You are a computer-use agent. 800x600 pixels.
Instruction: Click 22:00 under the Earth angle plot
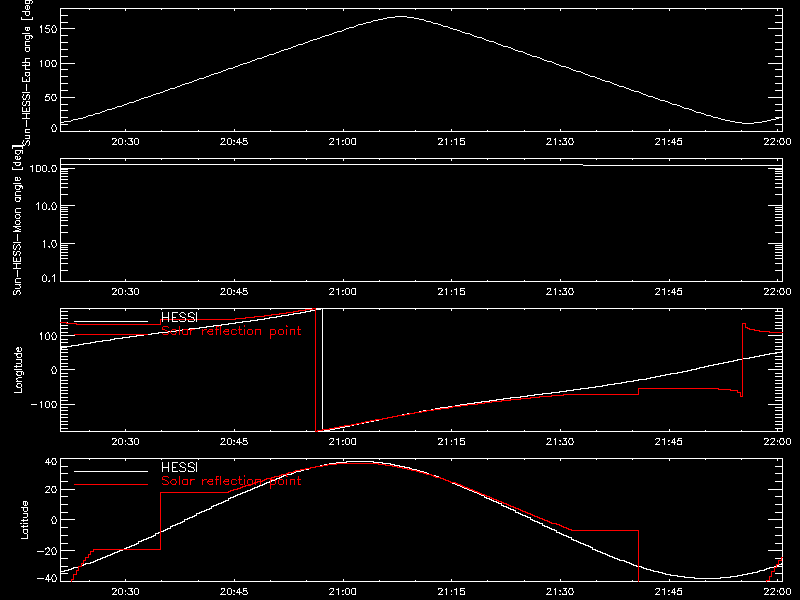778,141
